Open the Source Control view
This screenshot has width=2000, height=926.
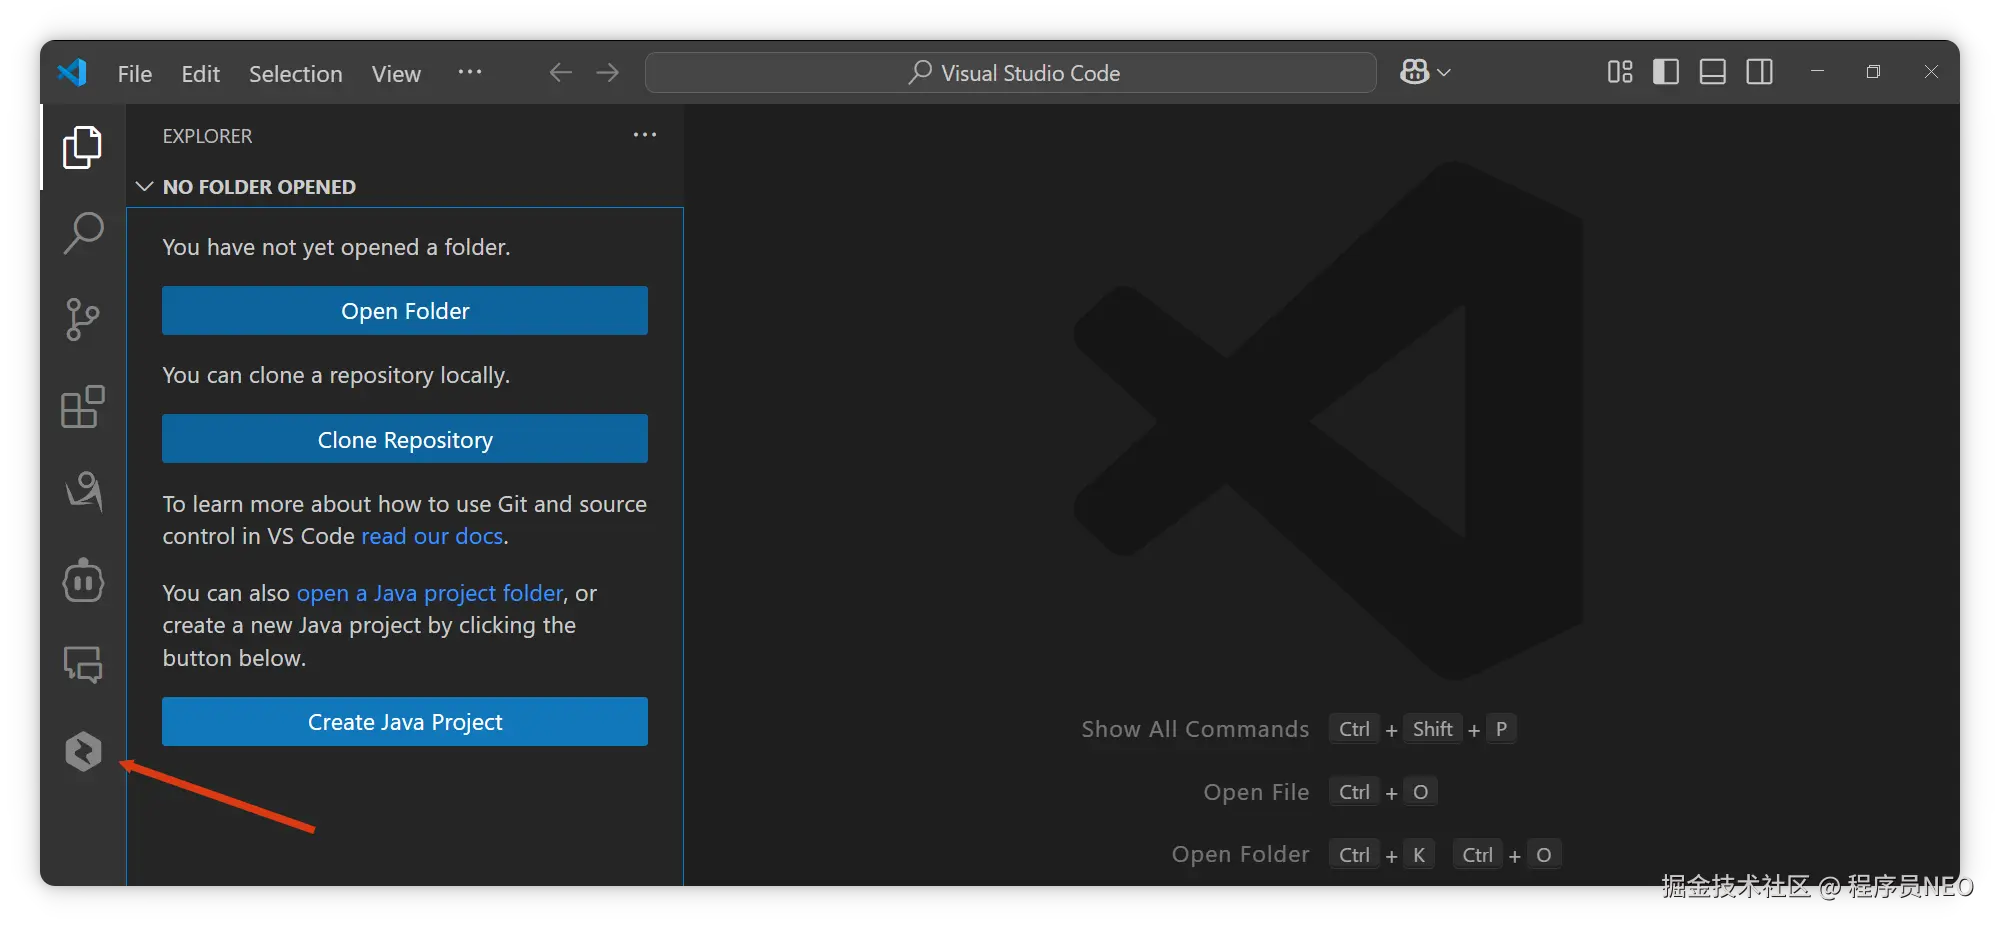pyautogui.click(x=83, y=319)
